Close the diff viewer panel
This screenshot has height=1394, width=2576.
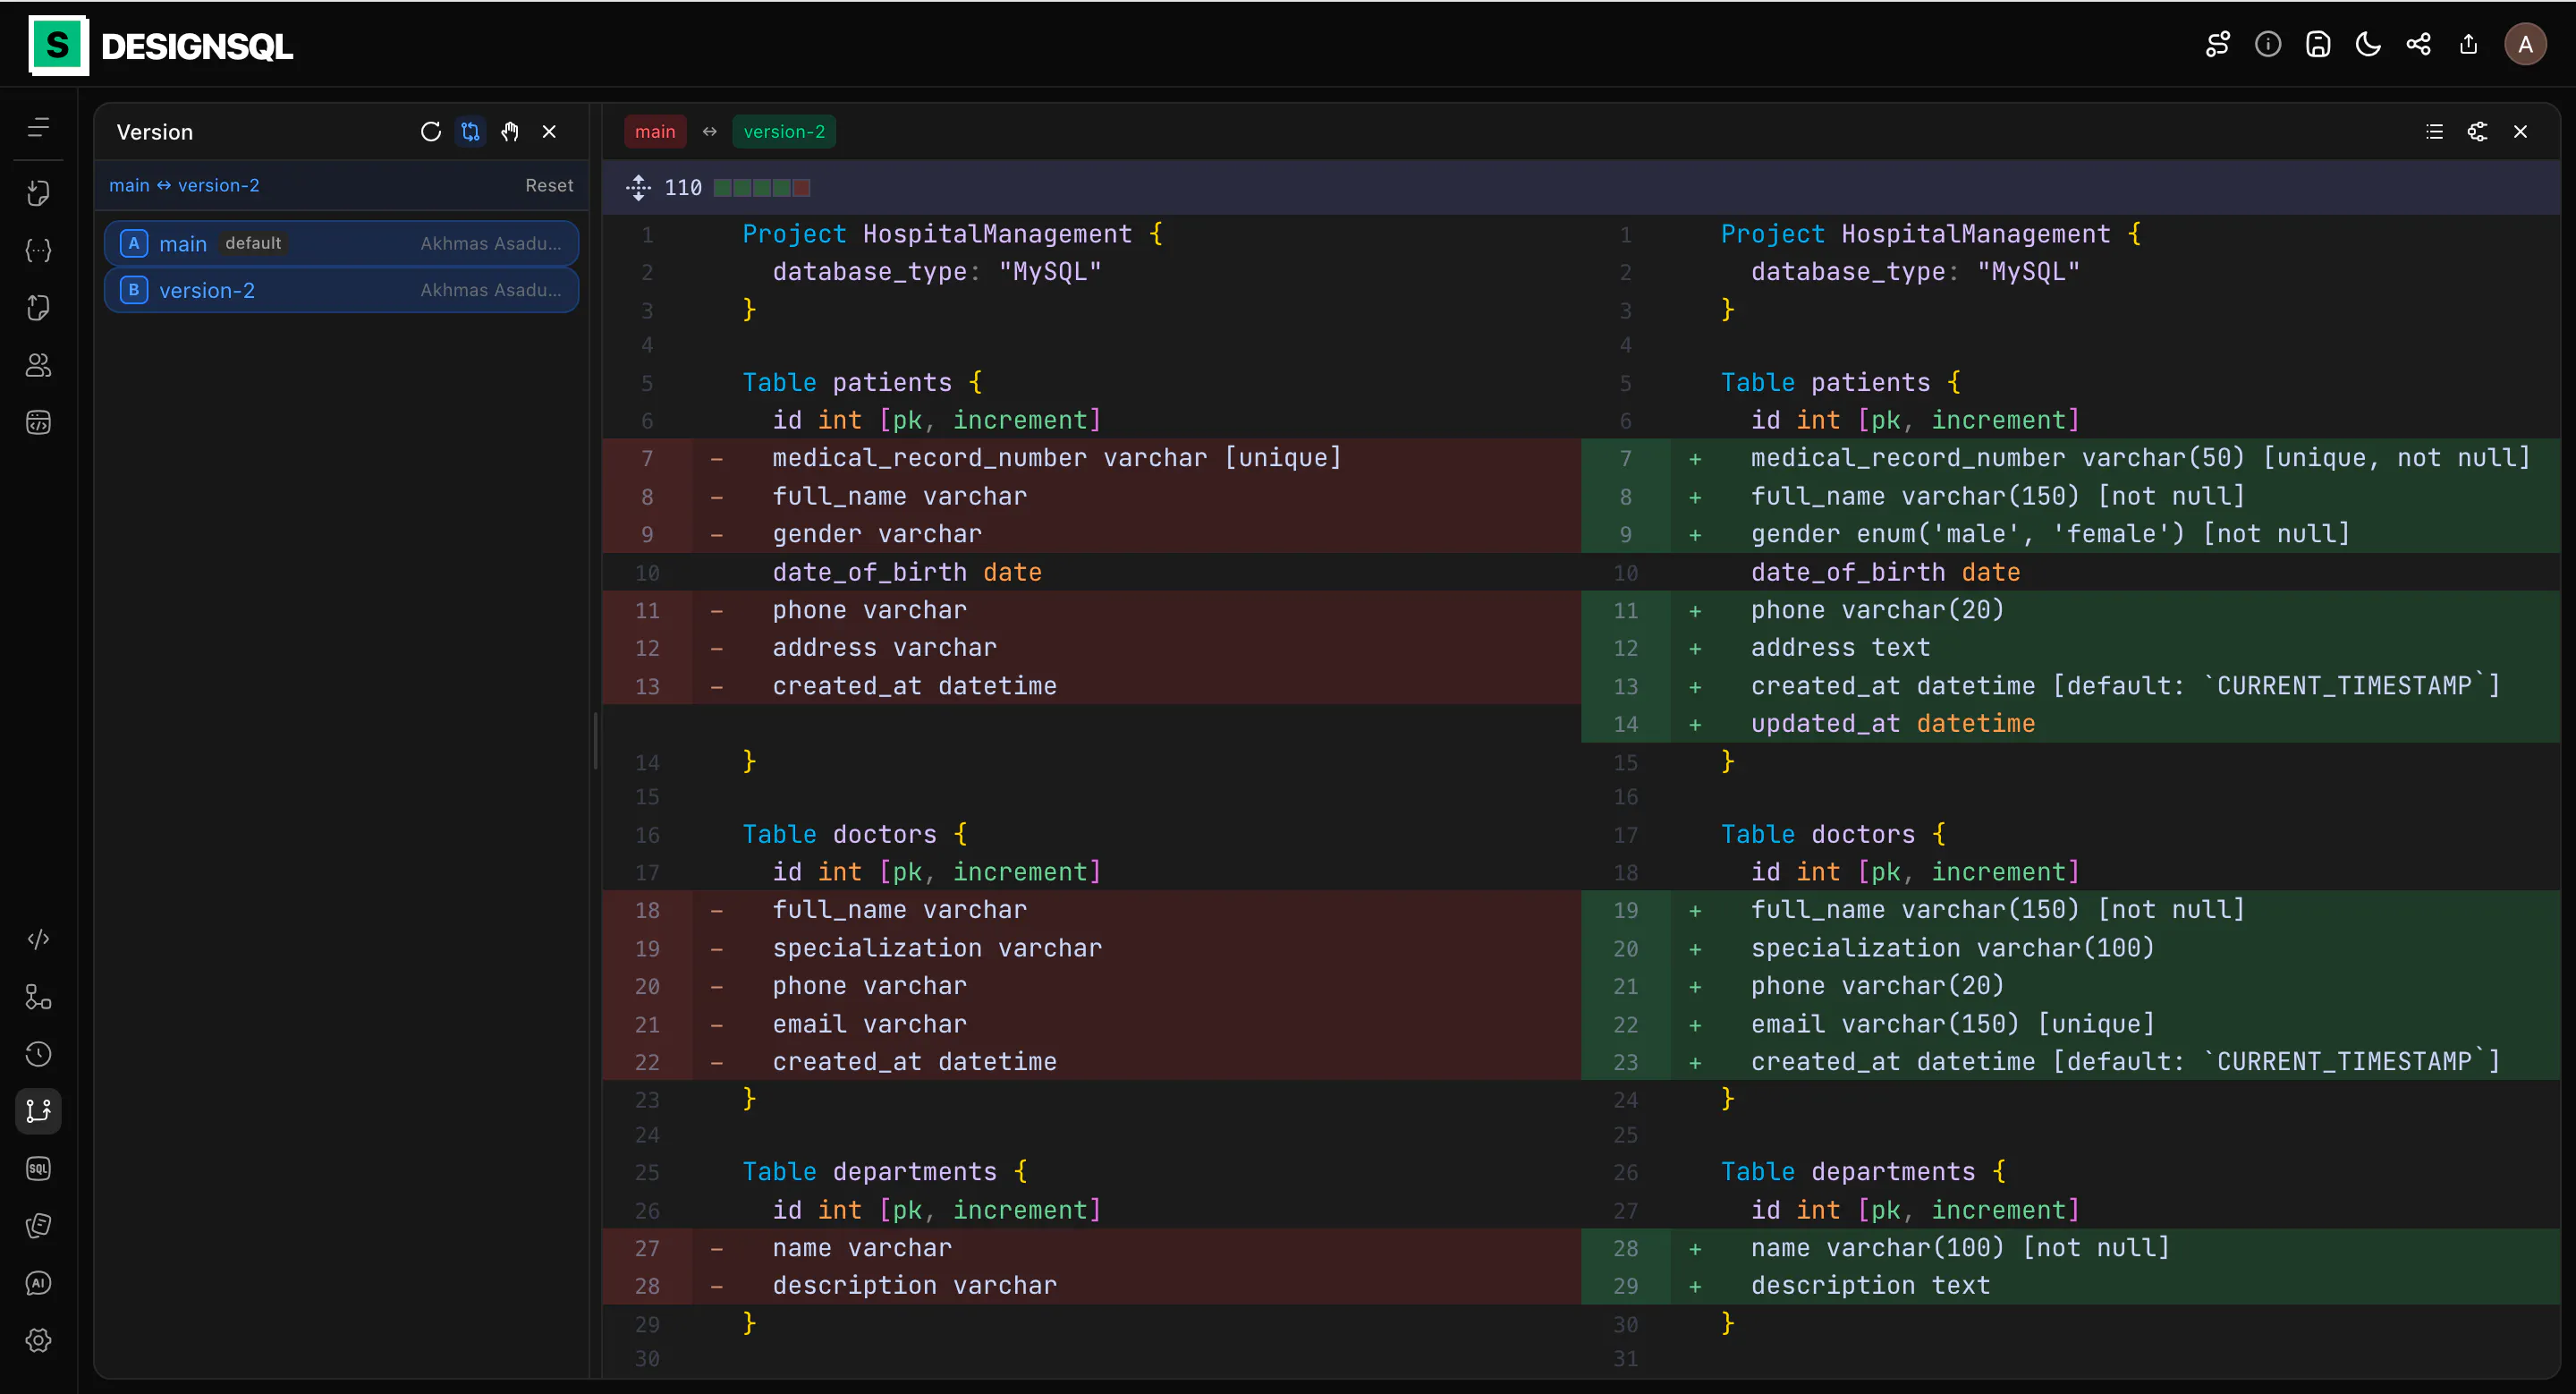(2520, 132)
